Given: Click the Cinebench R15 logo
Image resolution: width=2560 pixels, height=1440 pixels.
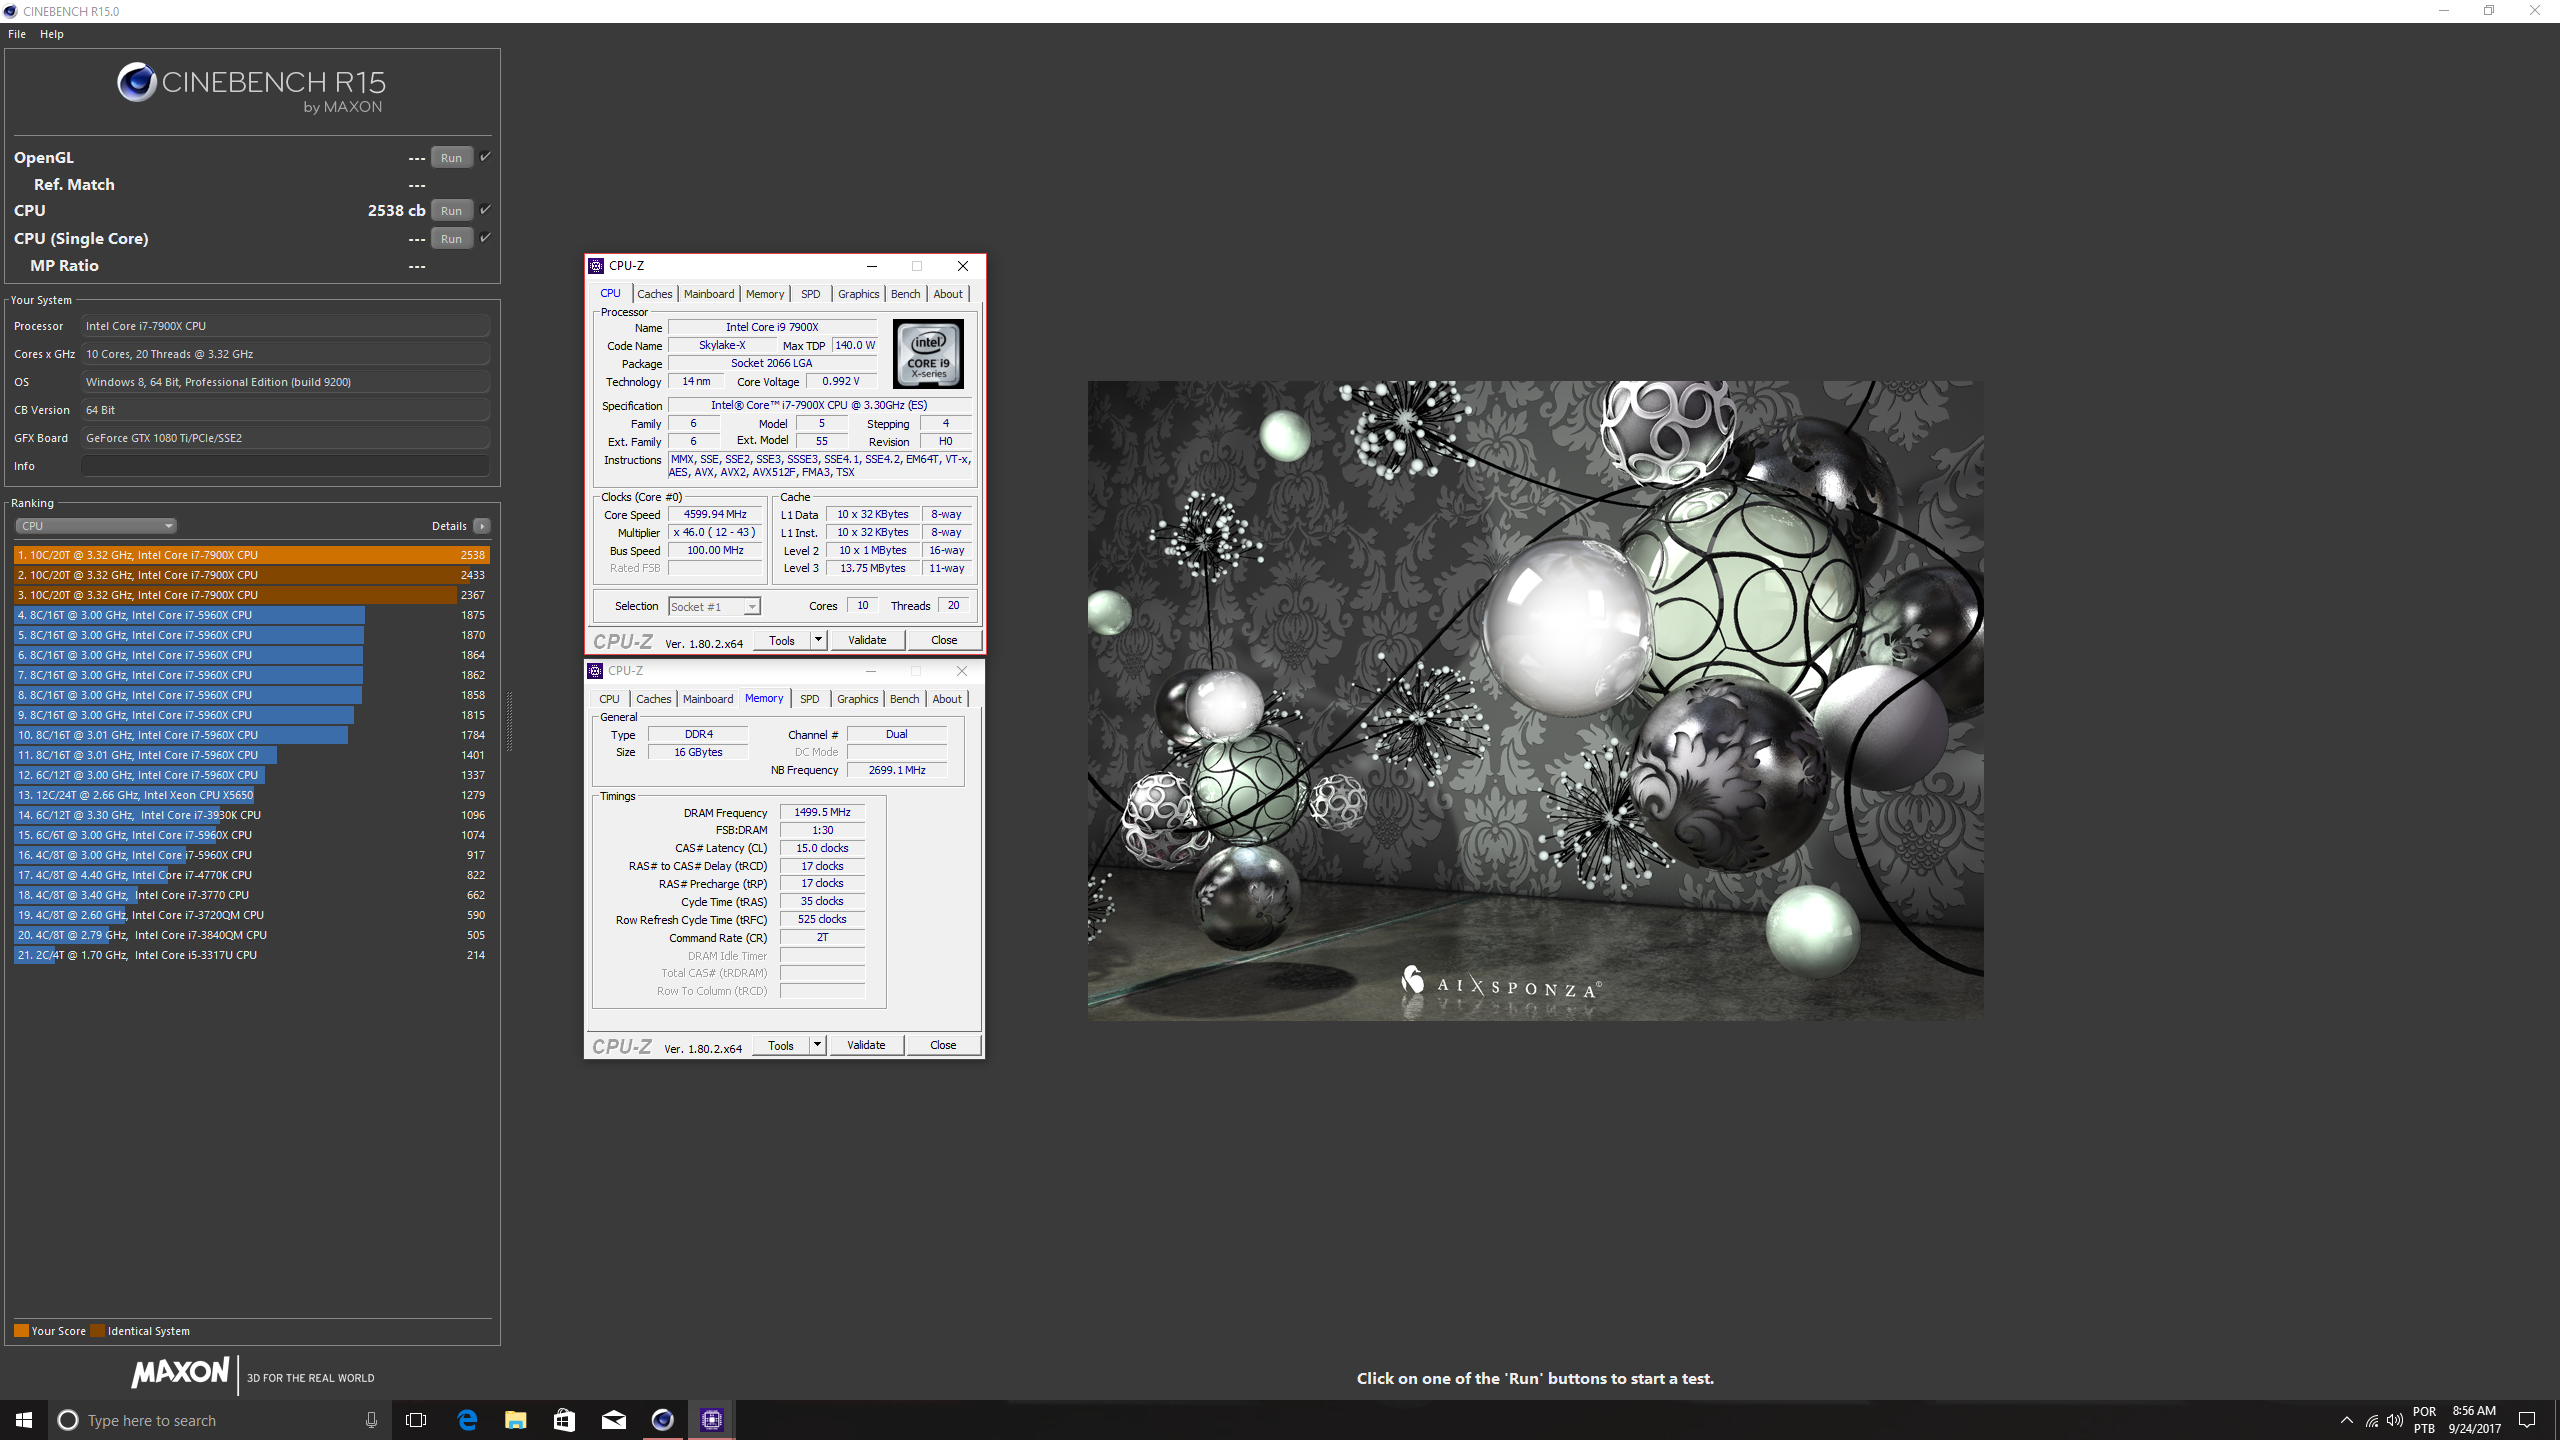Looking at the screenshot, I should click(x=251, y=89).
